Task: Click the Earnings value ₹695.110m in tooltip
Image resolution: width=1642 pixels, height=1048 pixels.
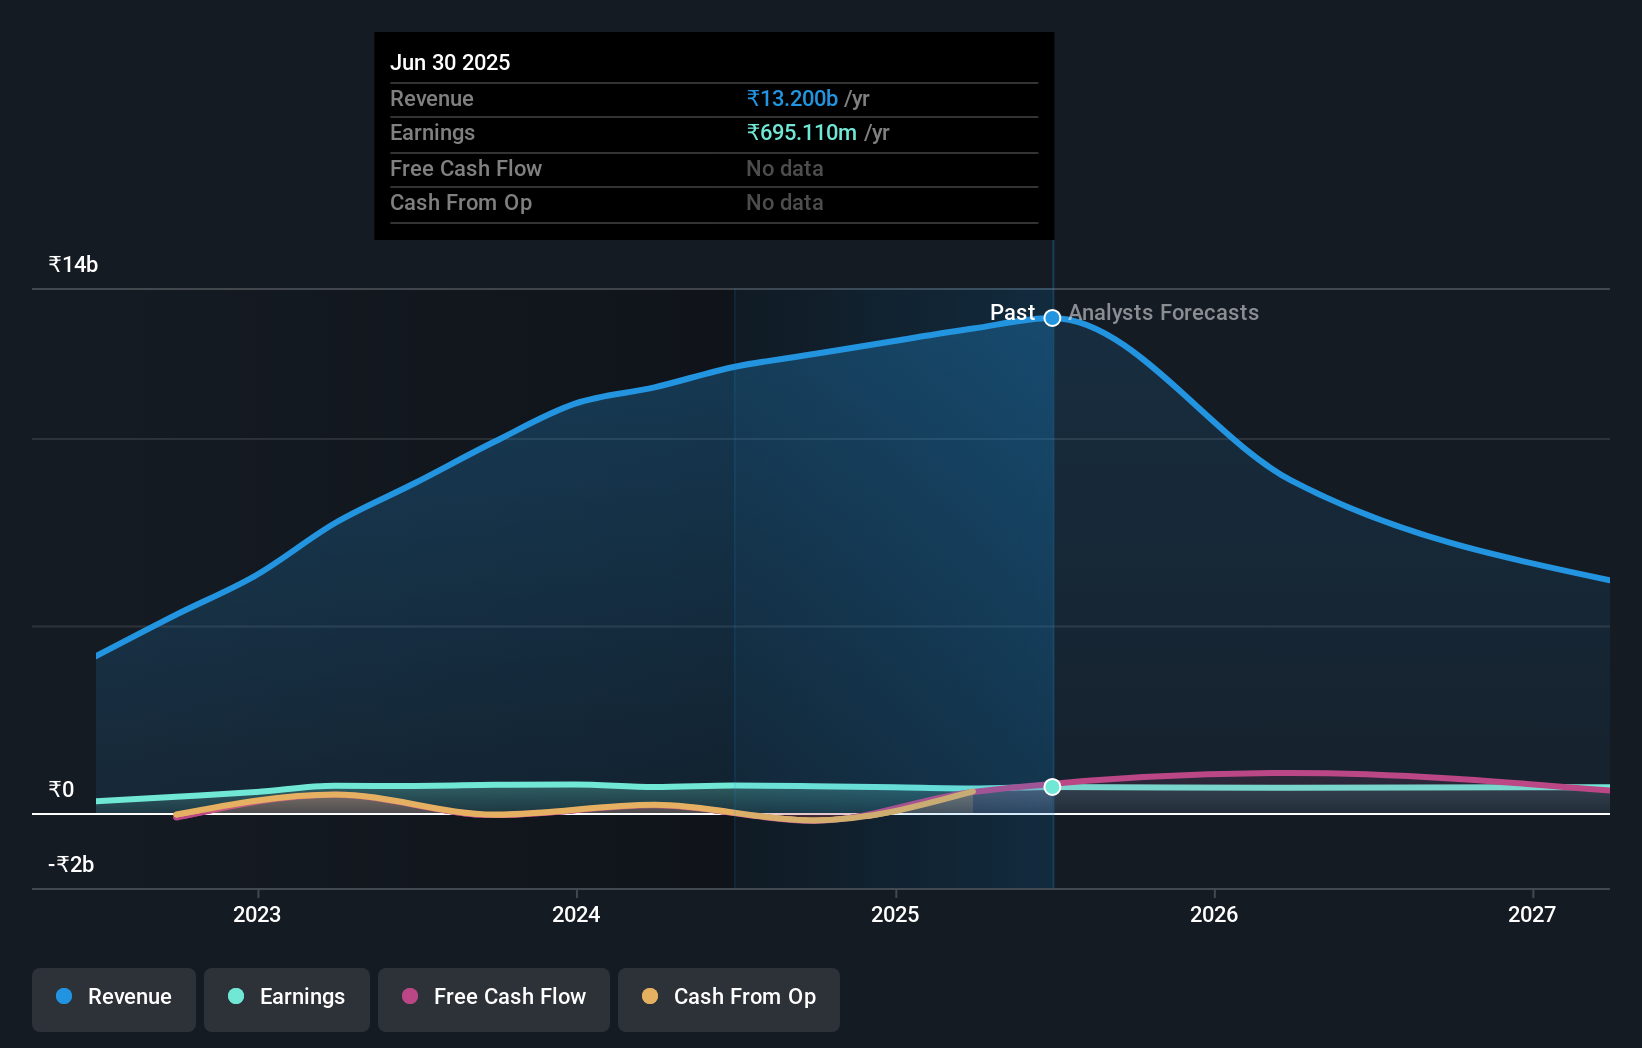Action: click(803, 132)
